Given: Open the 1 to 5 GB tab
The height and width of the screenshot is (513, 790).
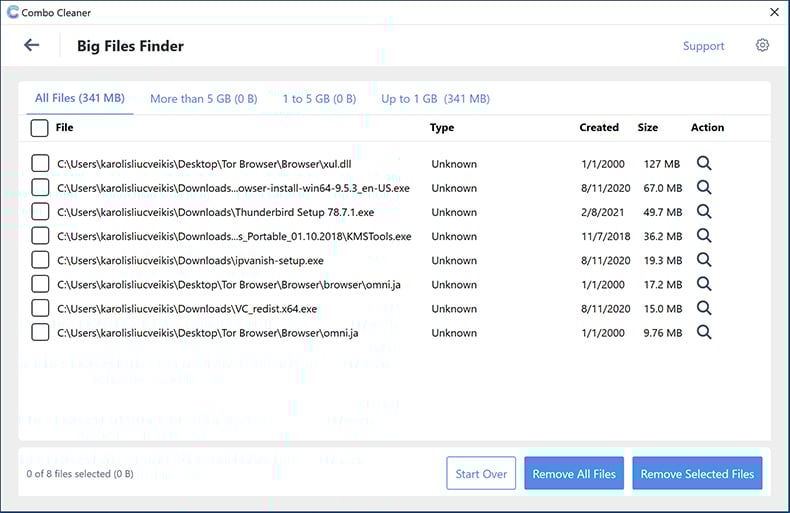Looking at the screenshot, I should pos(319,99).
